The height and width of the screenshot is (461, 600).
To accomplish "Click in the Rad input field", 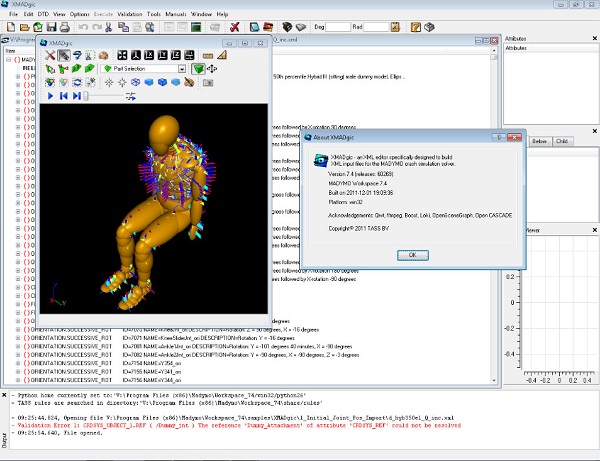I will coord(376,27).
